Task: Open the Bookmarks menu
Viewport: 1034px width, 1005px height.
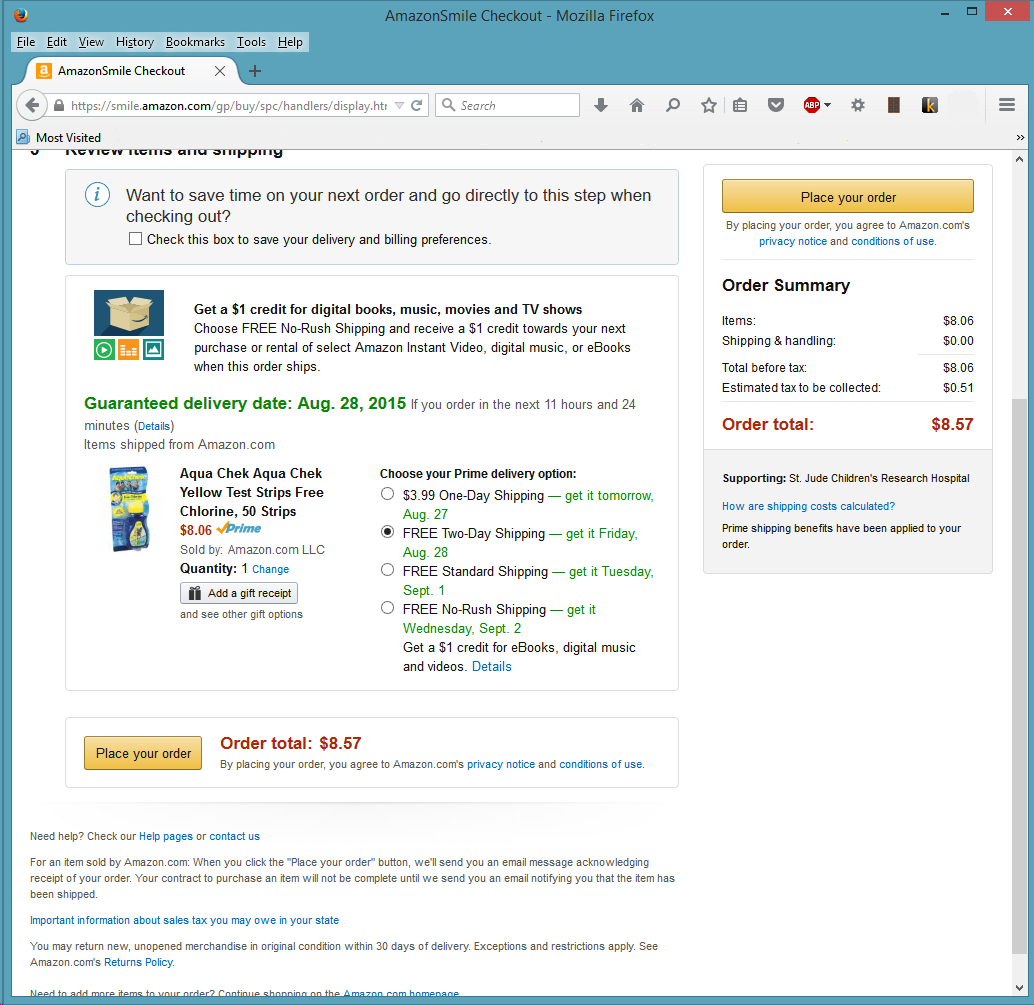Action: tap(195, 42)
